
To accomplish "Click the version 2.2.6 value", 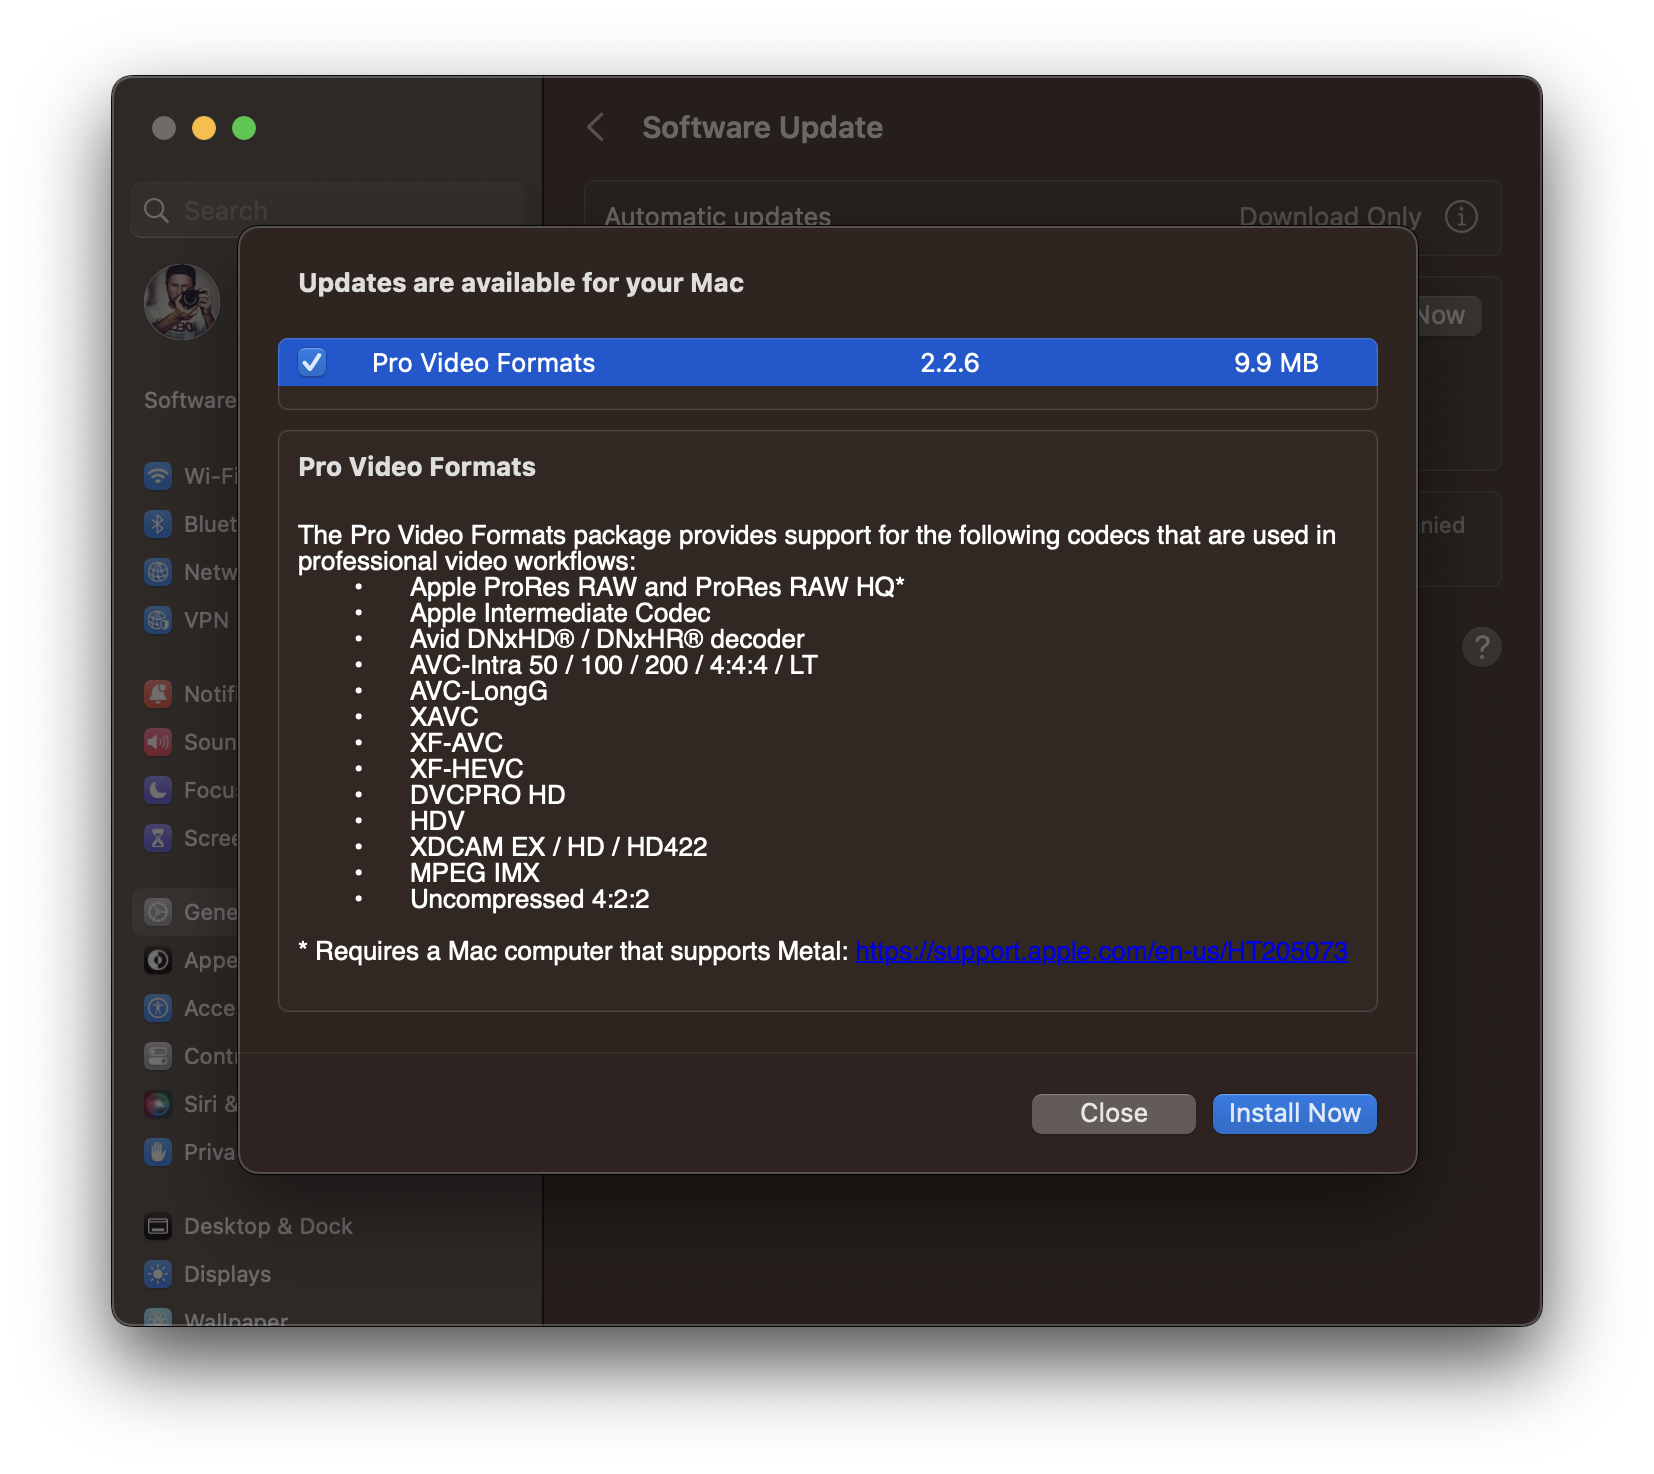I will pyautogui.click(x=949, y=363).
